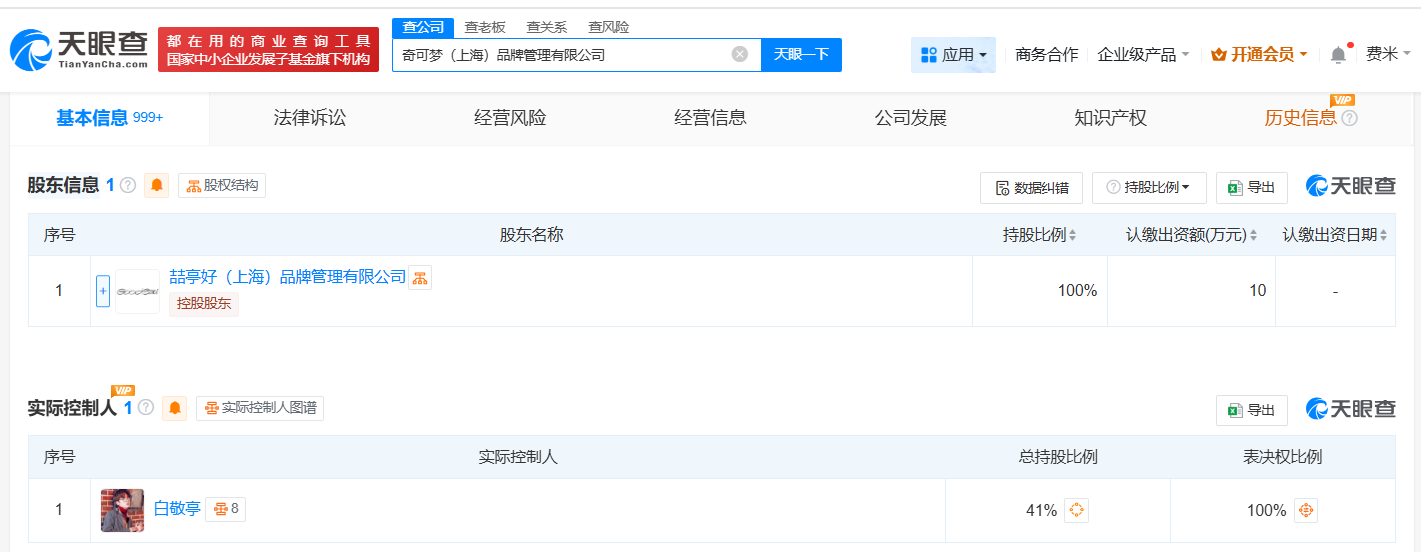Open the 应用 apps dropdown
The width and height of the screenshot is (1421, 552).
(953, 54)
